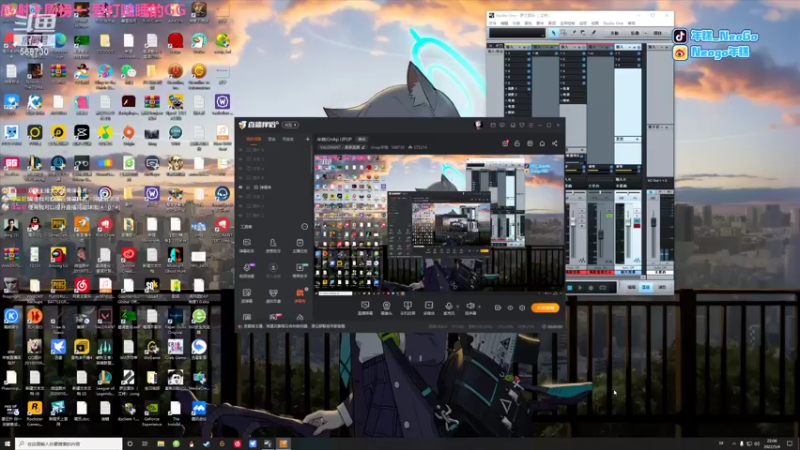Click second mixer channel volume fader
This screenshot has width=800, height=450.
601,236
